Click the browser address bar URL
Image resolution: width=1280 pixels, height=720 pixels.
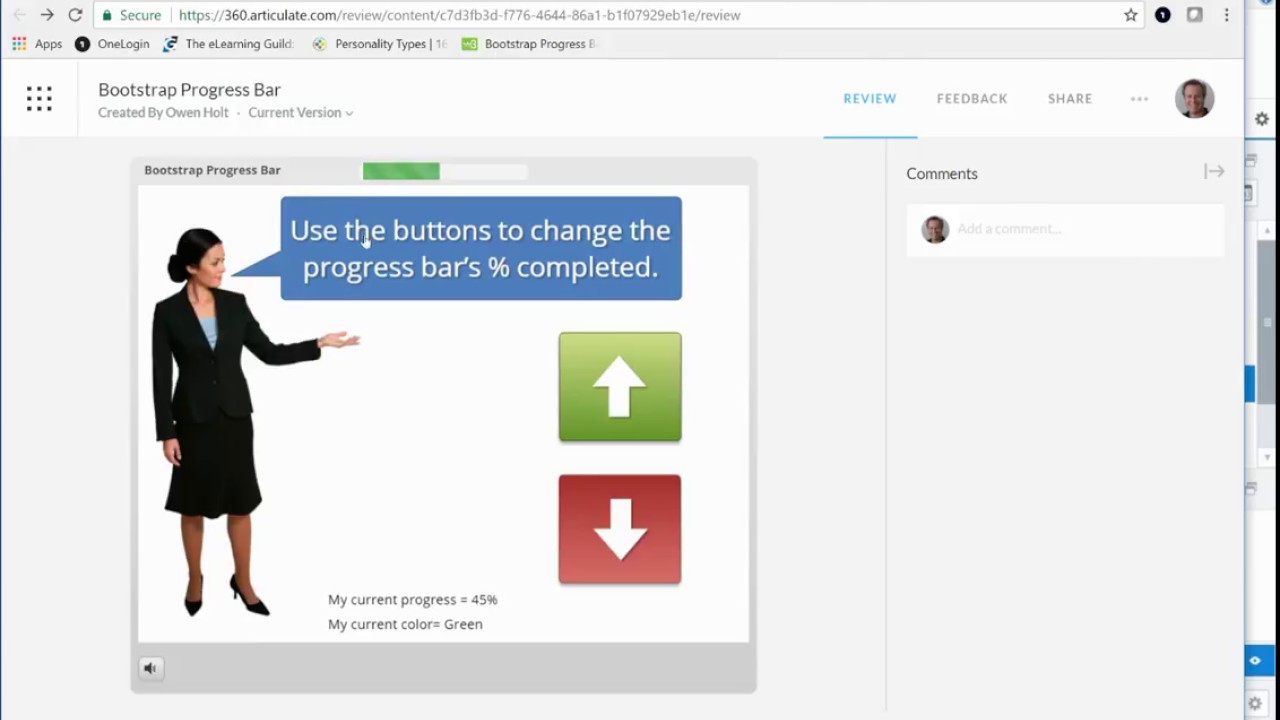pos(460,15)
